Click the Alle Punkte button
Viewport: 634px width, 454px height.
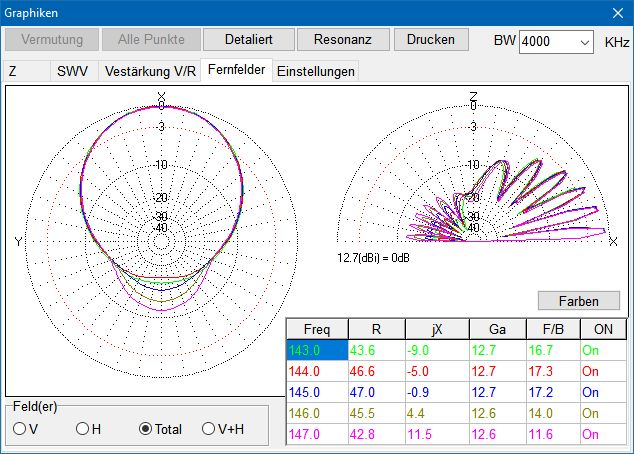[x=151, y=40]
